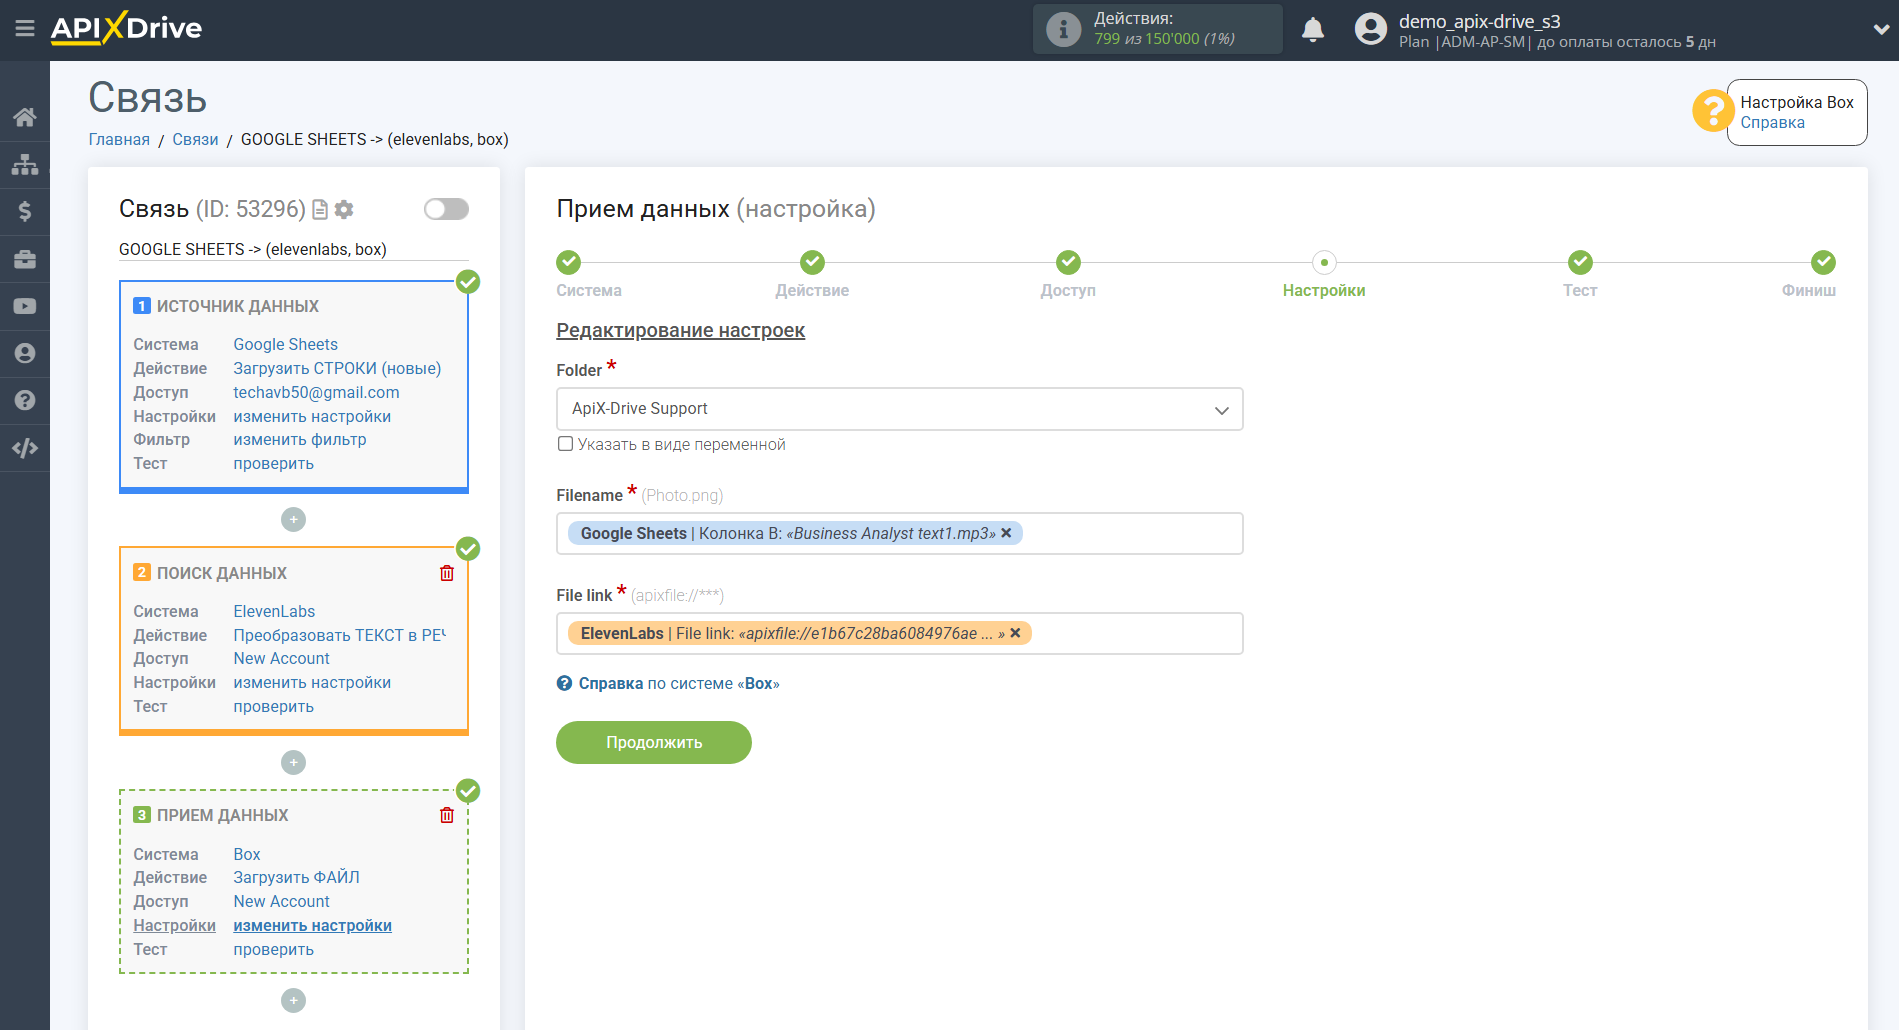Open the YouTube video icon in the sidebar

(x=25, y=307)
